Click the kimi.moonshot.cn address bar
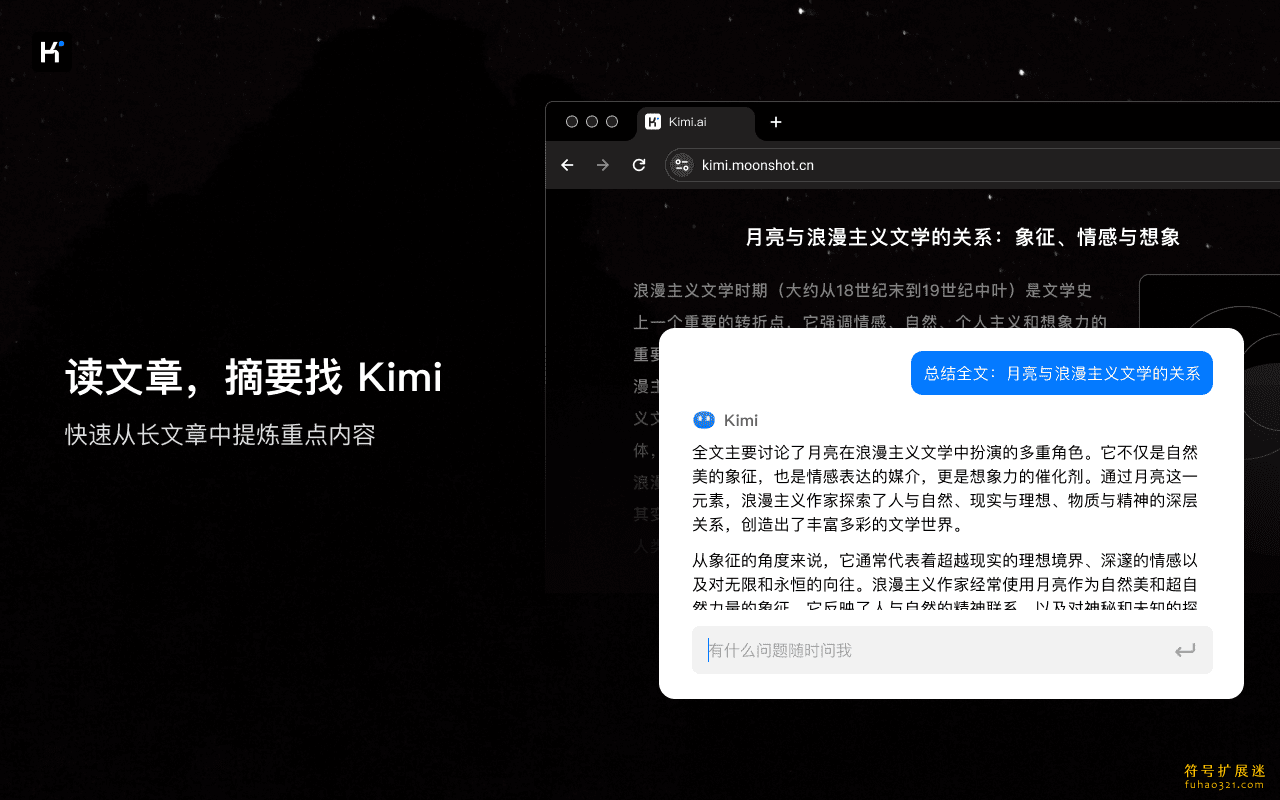The height and width of the screenshot is (800, 1280). (x=972, y=165)
